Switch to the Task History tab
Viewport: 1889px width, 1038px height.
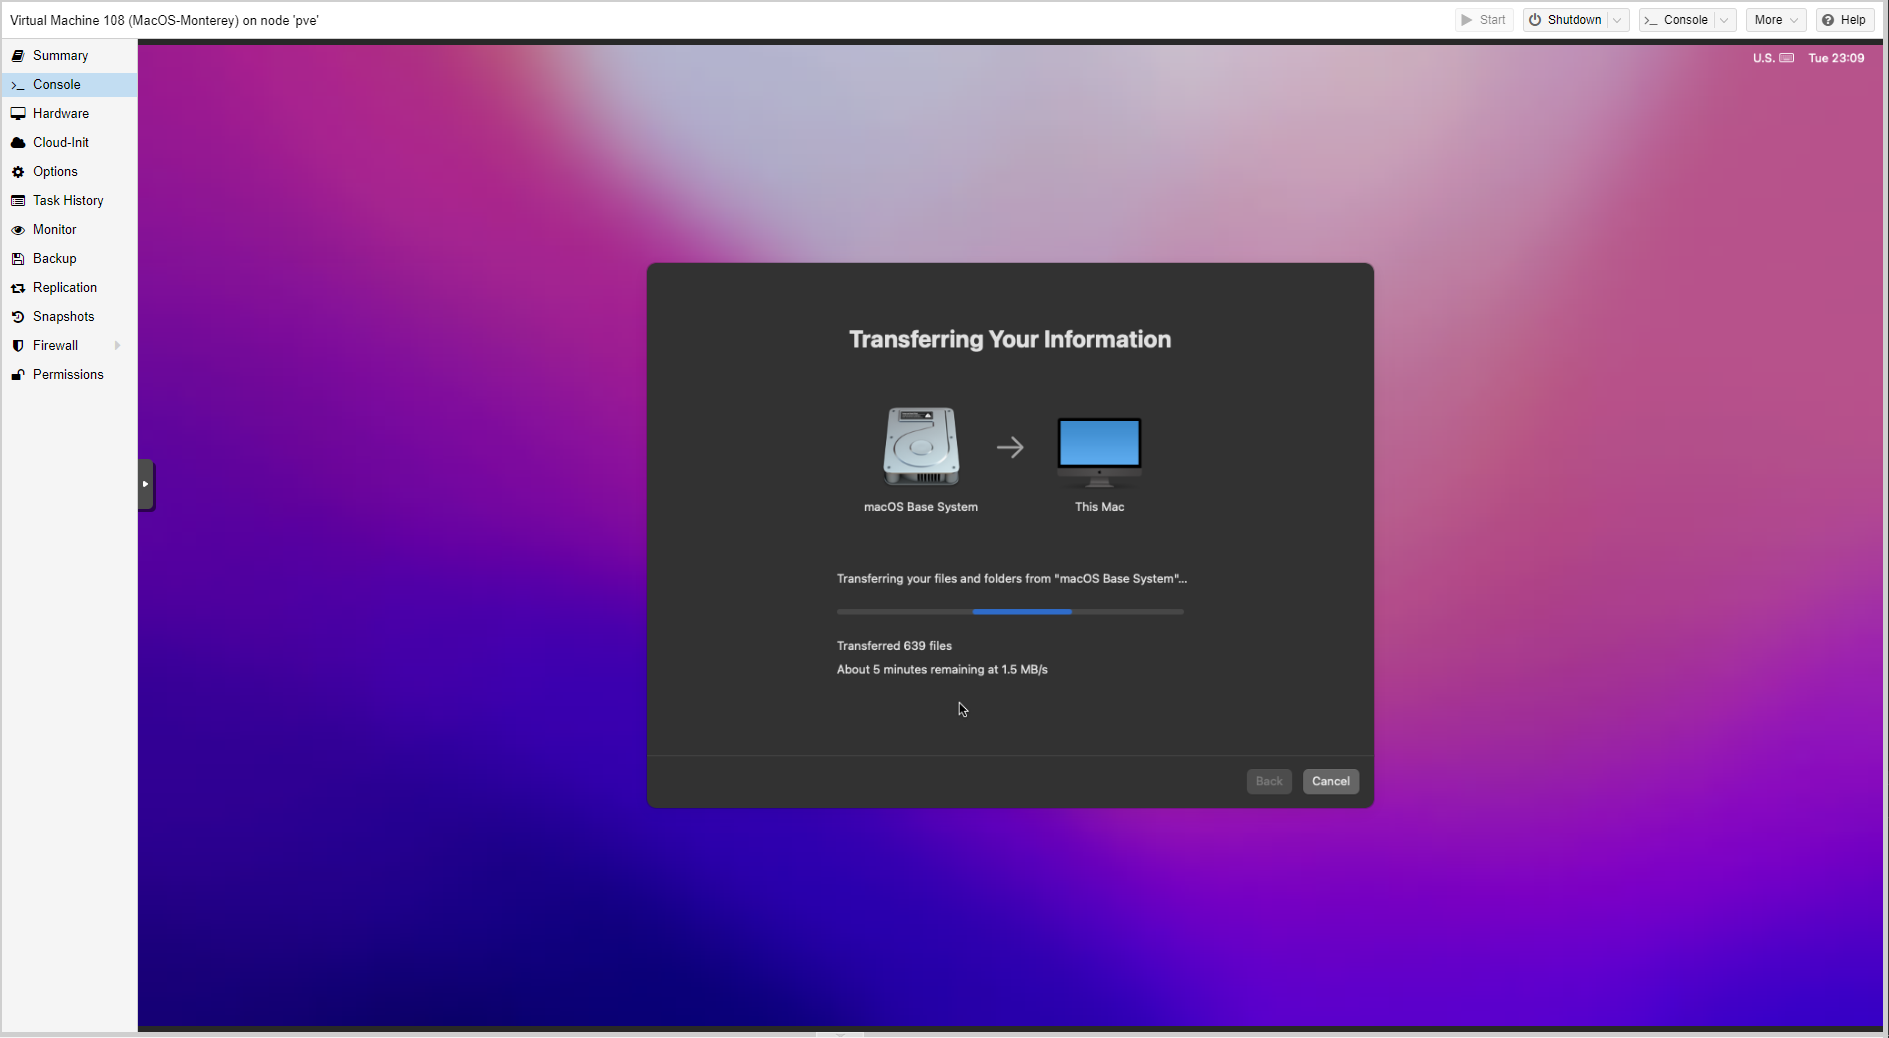pos(68,201)
